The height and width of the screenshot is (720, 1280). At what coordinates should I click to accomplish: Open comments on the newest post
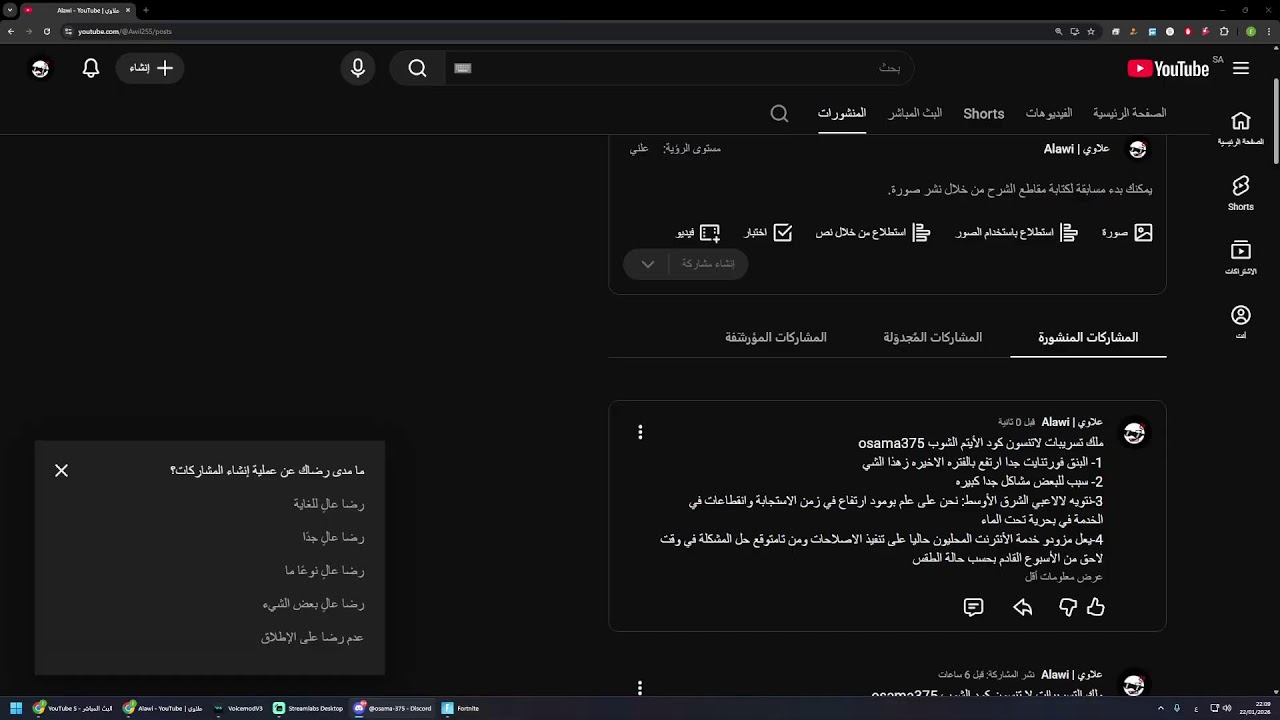pyautogui.click(x=973, y=607)
